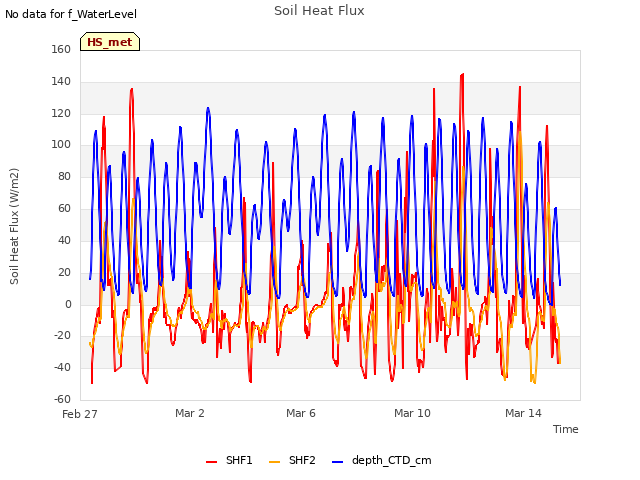
Task: Click the -40 y-axis tick label
Action: coord(62,367)
